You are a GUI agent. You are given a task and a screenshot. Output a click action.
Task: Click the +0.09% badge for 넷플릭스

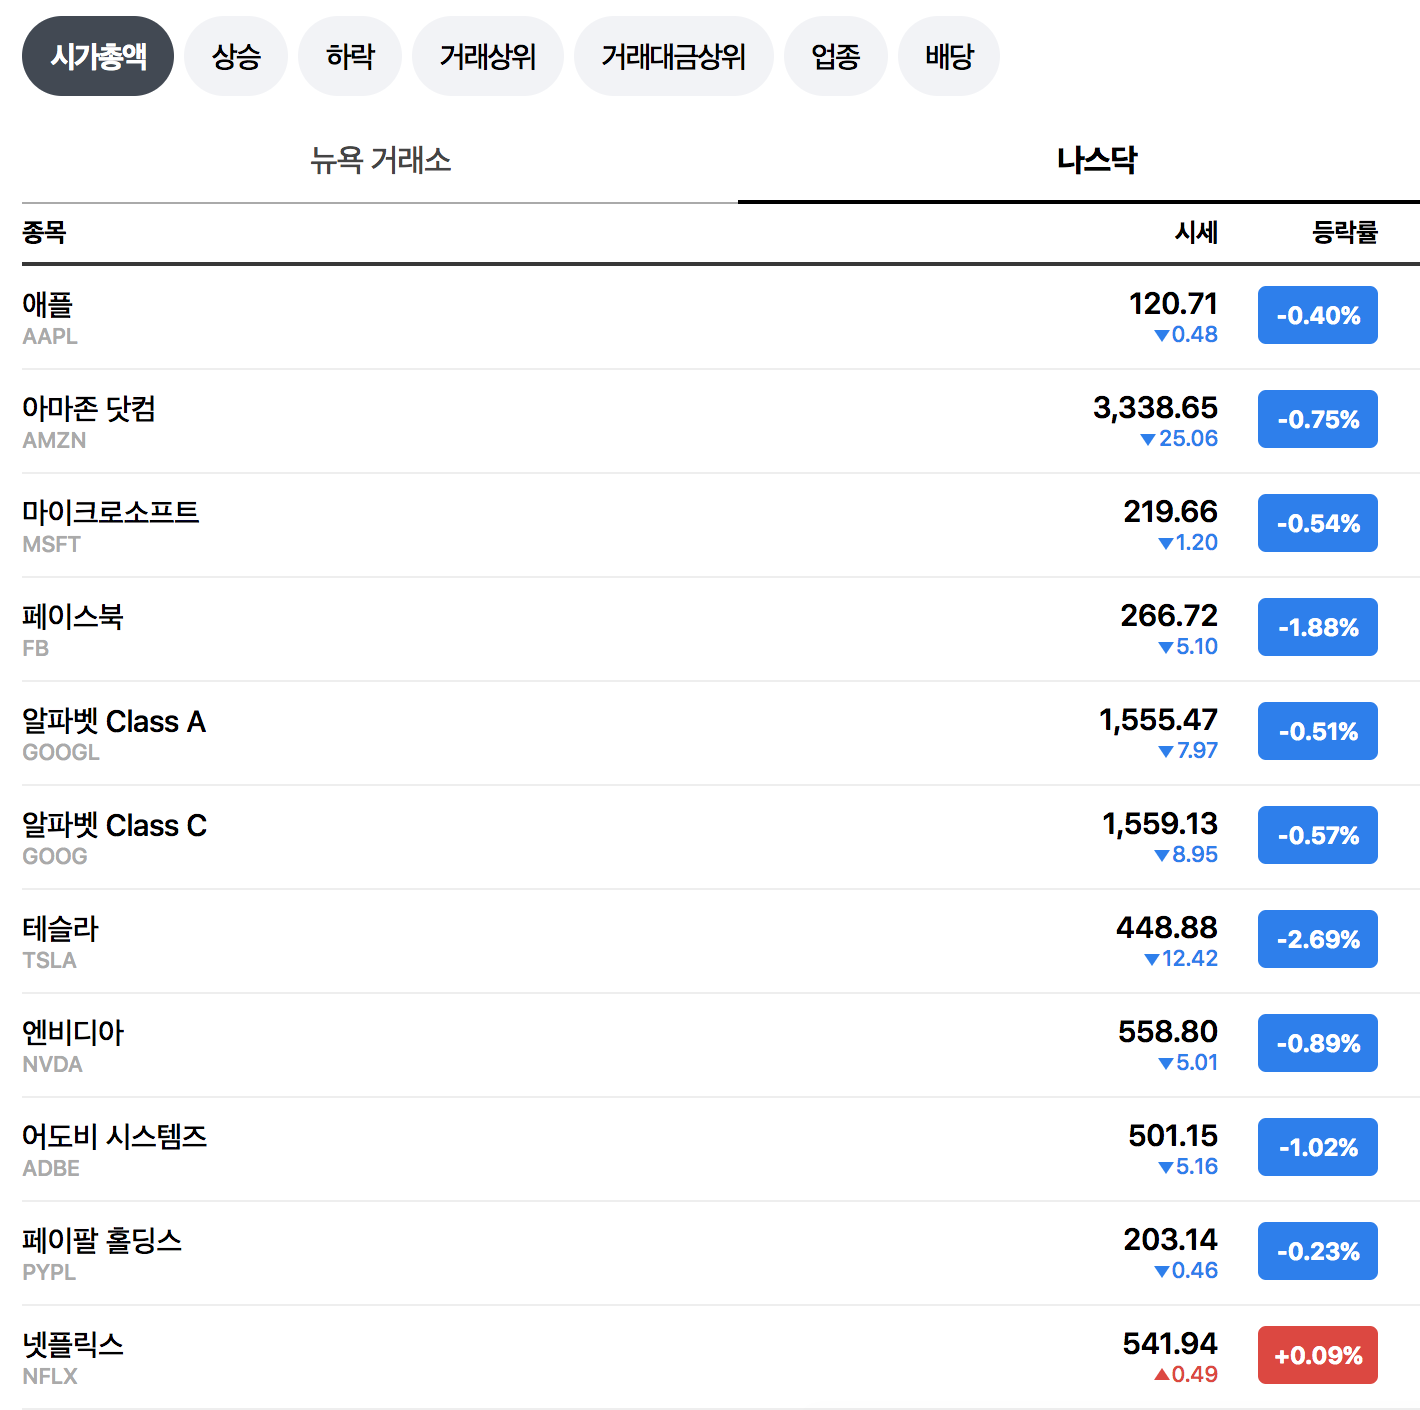tap(1317, 1355)
